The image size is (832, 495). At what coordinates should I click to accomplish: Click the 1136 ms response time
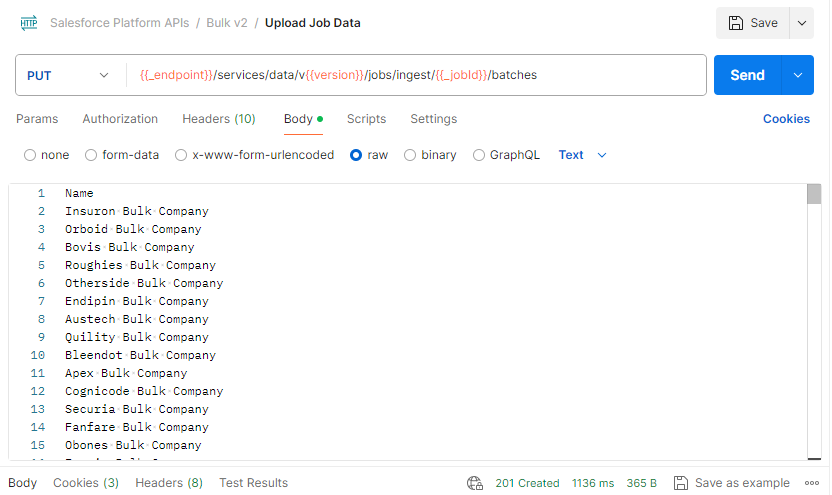(593, 483)
